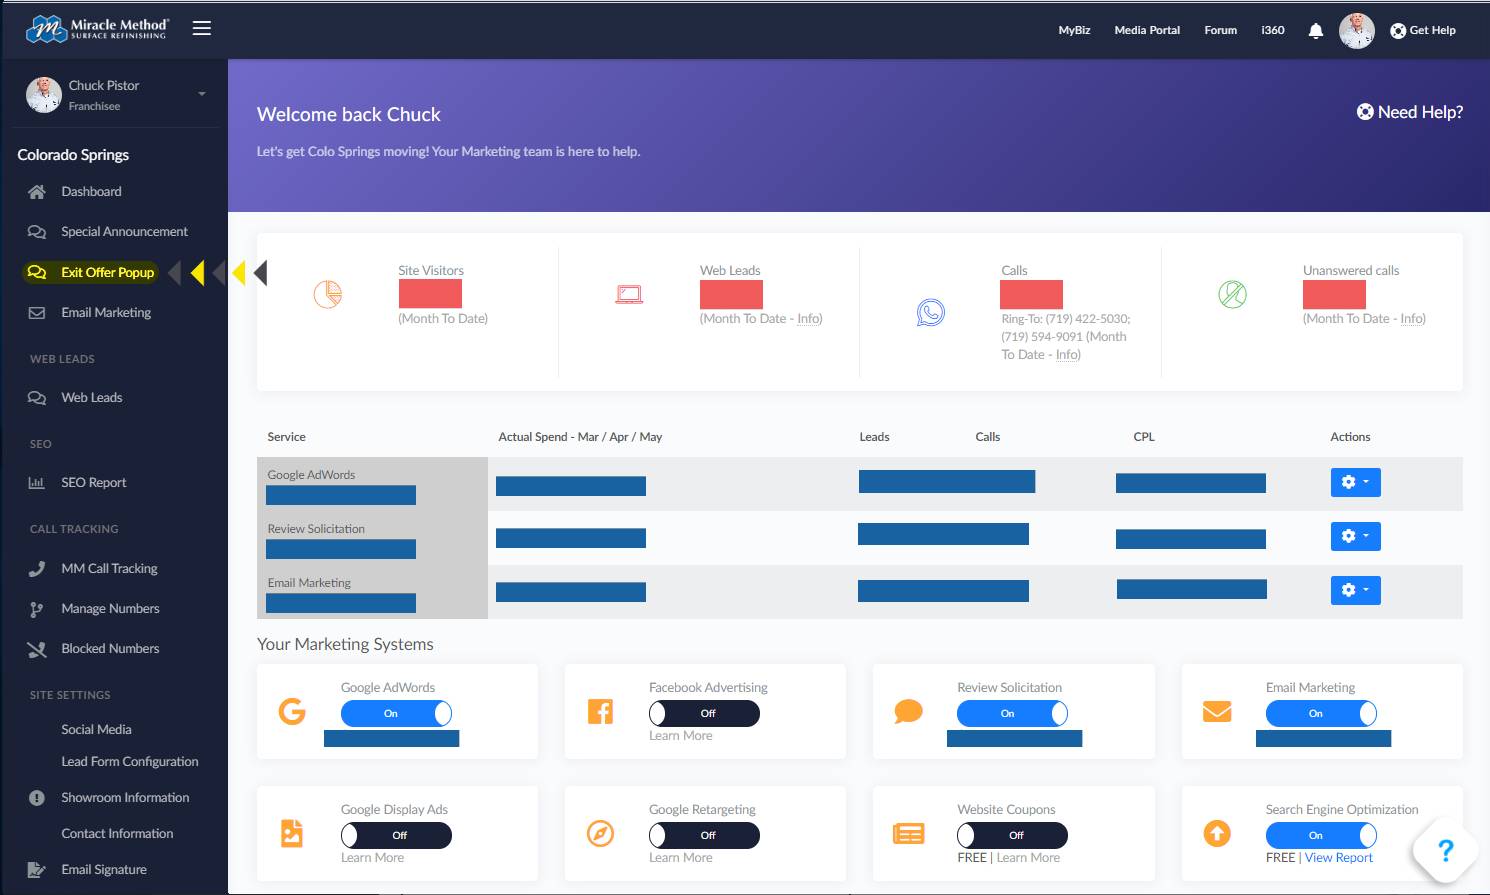Open Google AdWords row actions gear dropdown
The height and width of the screenshot is (895, 1490).
coord(1355,482)
